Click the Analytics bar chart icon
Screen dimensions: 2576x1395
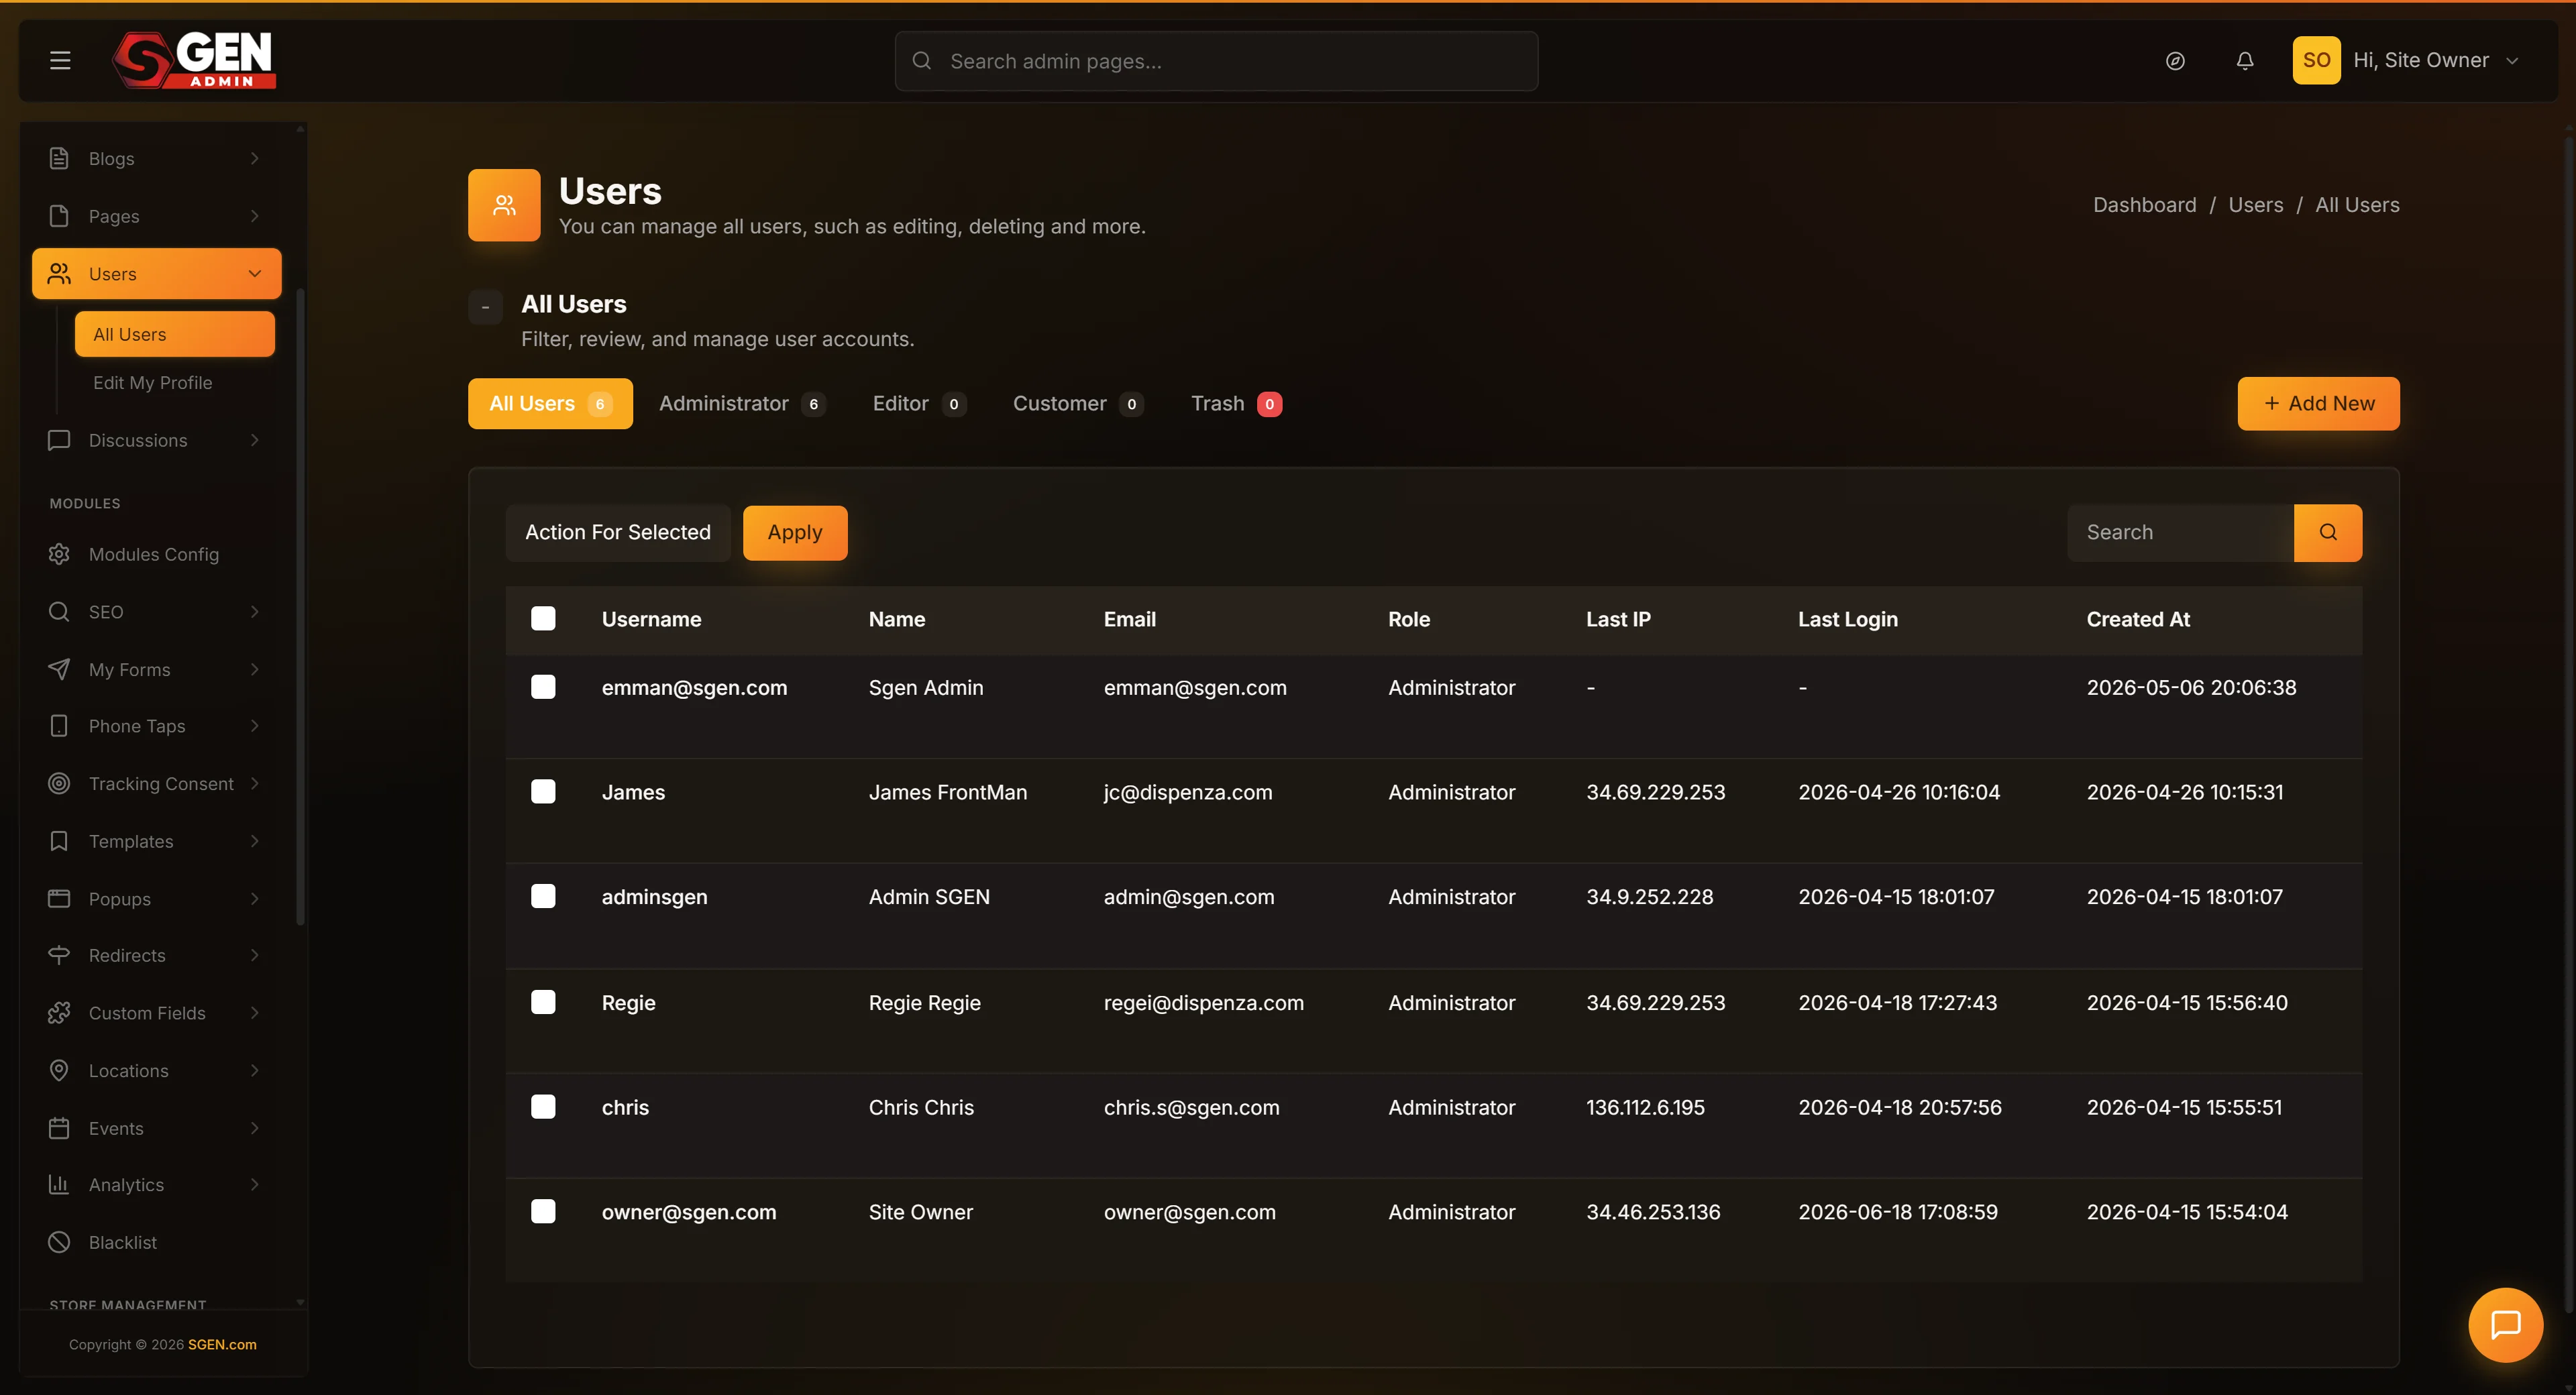[x=59, y=1184]
